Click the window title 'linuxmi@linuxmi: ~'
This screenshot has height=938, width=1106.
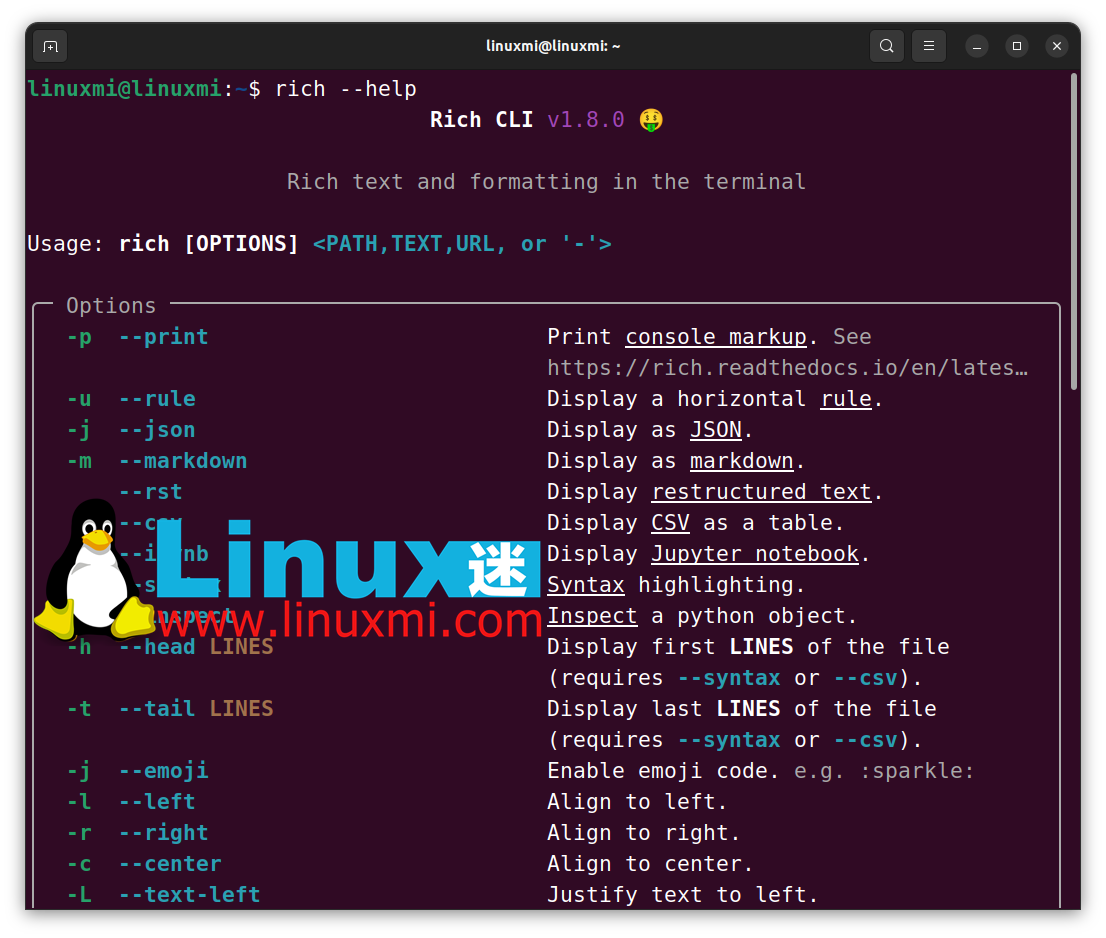pyautogui.click(x=553, y=47)
